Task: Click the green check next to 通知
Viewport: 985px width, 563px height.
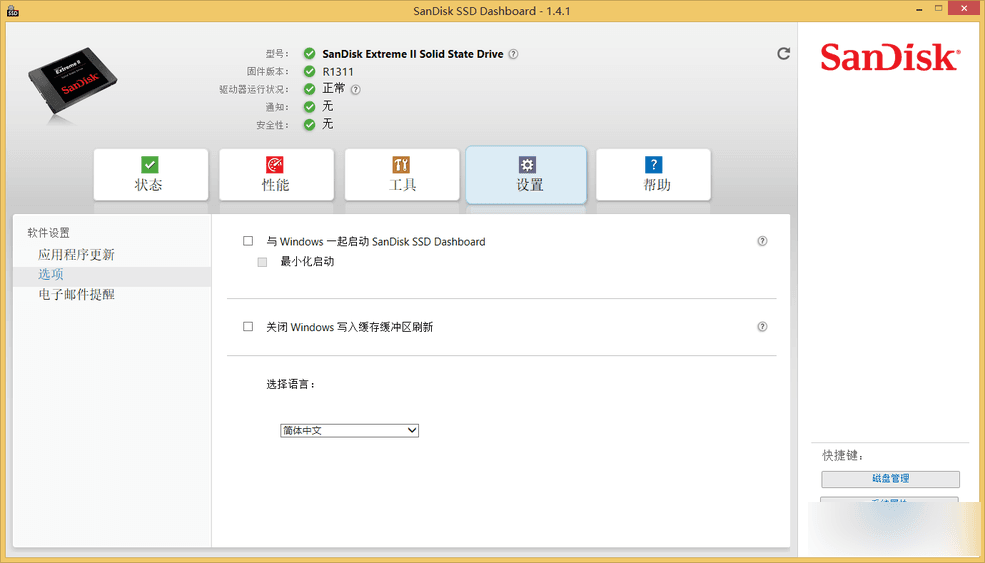Action: click(x=309, y=107)
